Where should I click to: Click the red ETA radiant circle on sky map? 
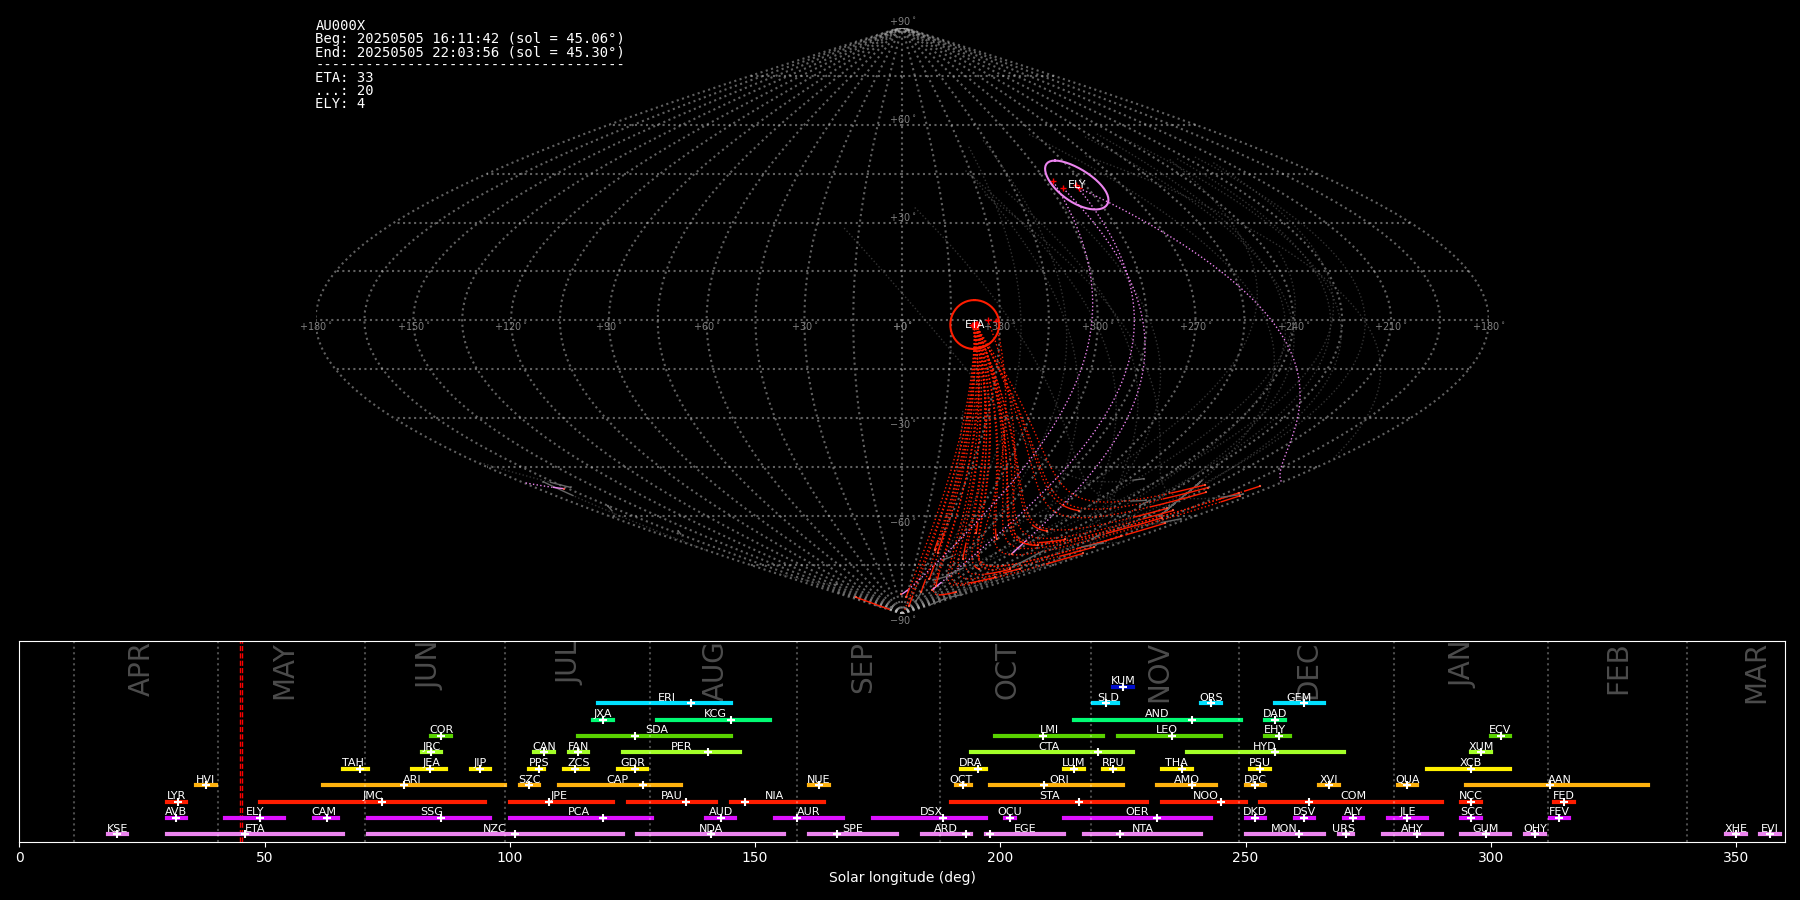pyautogui.click(x=974, y=324)
